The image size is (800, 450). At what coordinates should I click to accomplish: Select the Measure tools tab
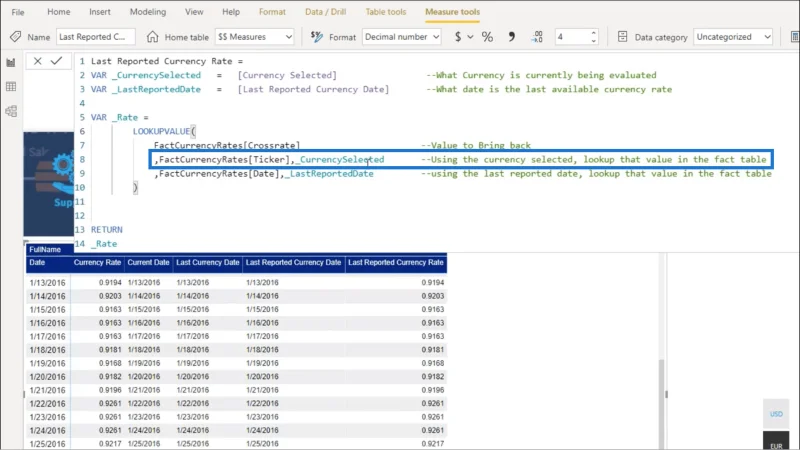tap(452, 12)
